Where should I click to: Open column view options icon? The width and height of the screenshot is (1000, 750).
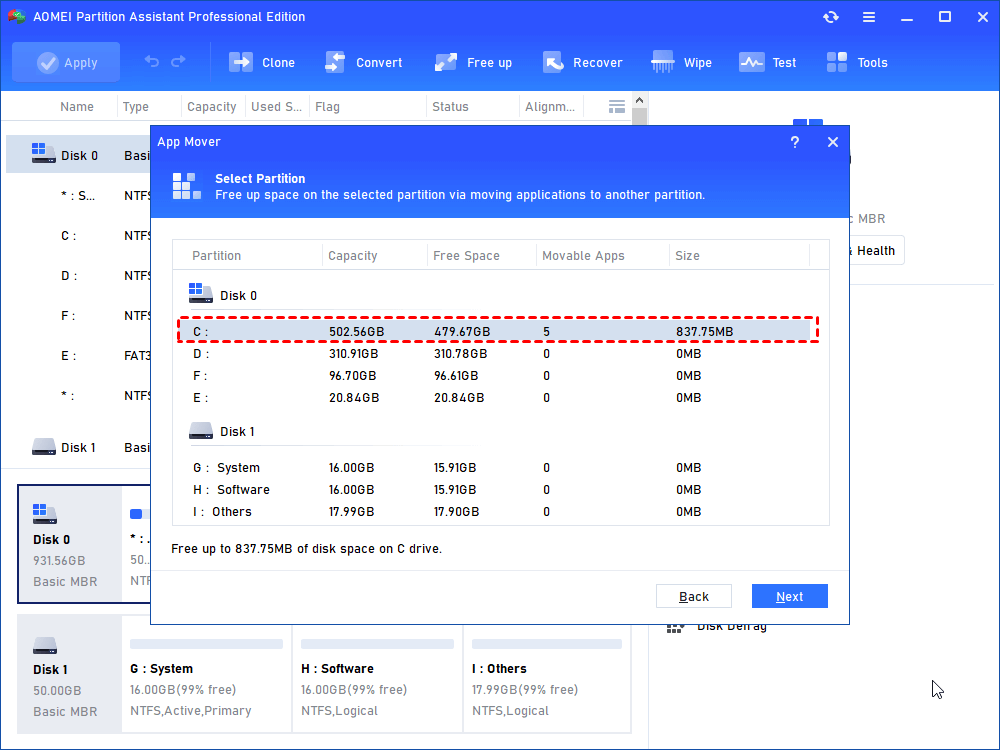(x=617, y=106)
